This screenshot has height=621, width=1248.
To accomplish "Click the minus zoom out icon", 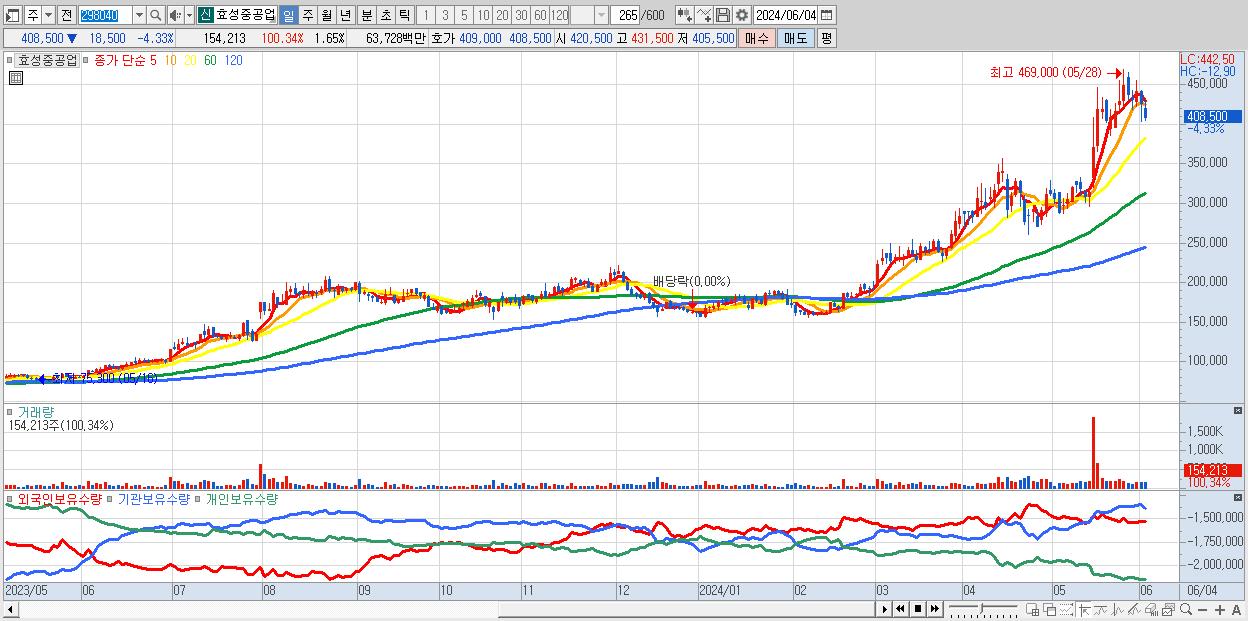I will [1203, 610].
